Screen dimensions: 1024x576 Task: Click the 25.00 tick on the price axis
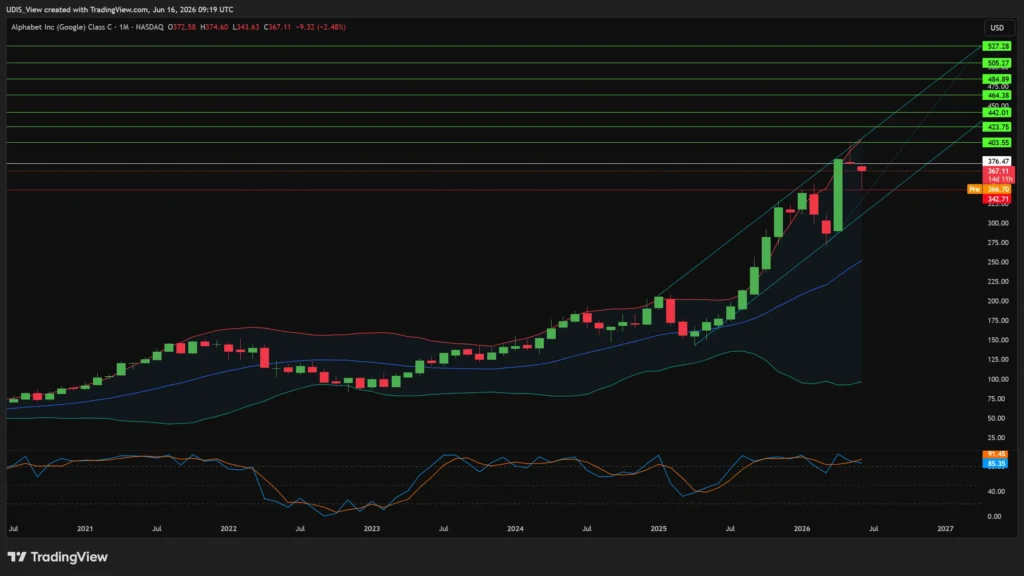(x=997, y=438)
